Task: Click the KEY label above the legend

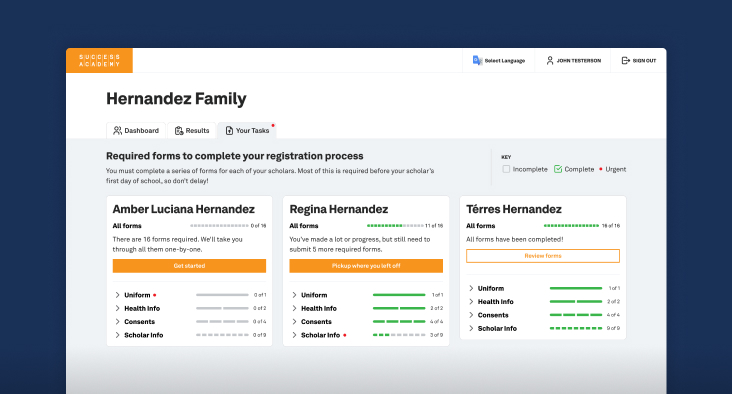Action: pos(506,157)
